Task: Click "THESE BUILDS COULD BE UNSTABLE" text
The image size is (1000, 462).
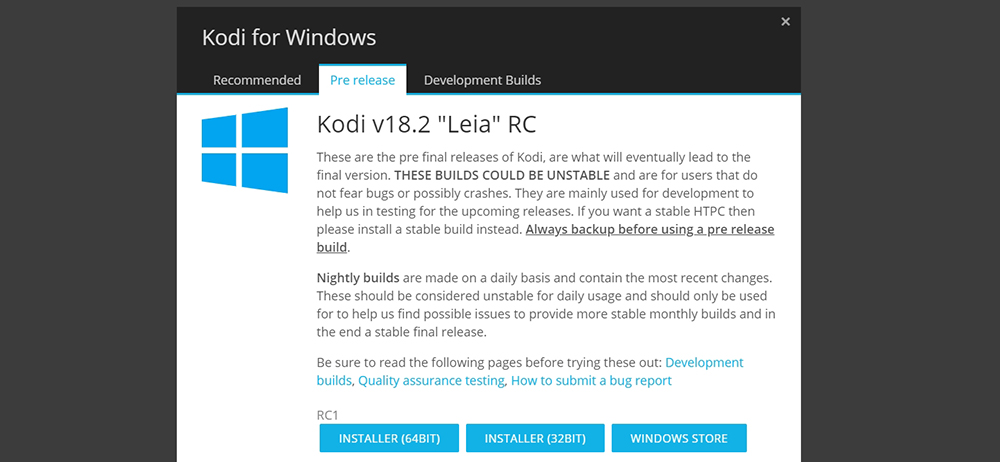Action: [503, 175]
